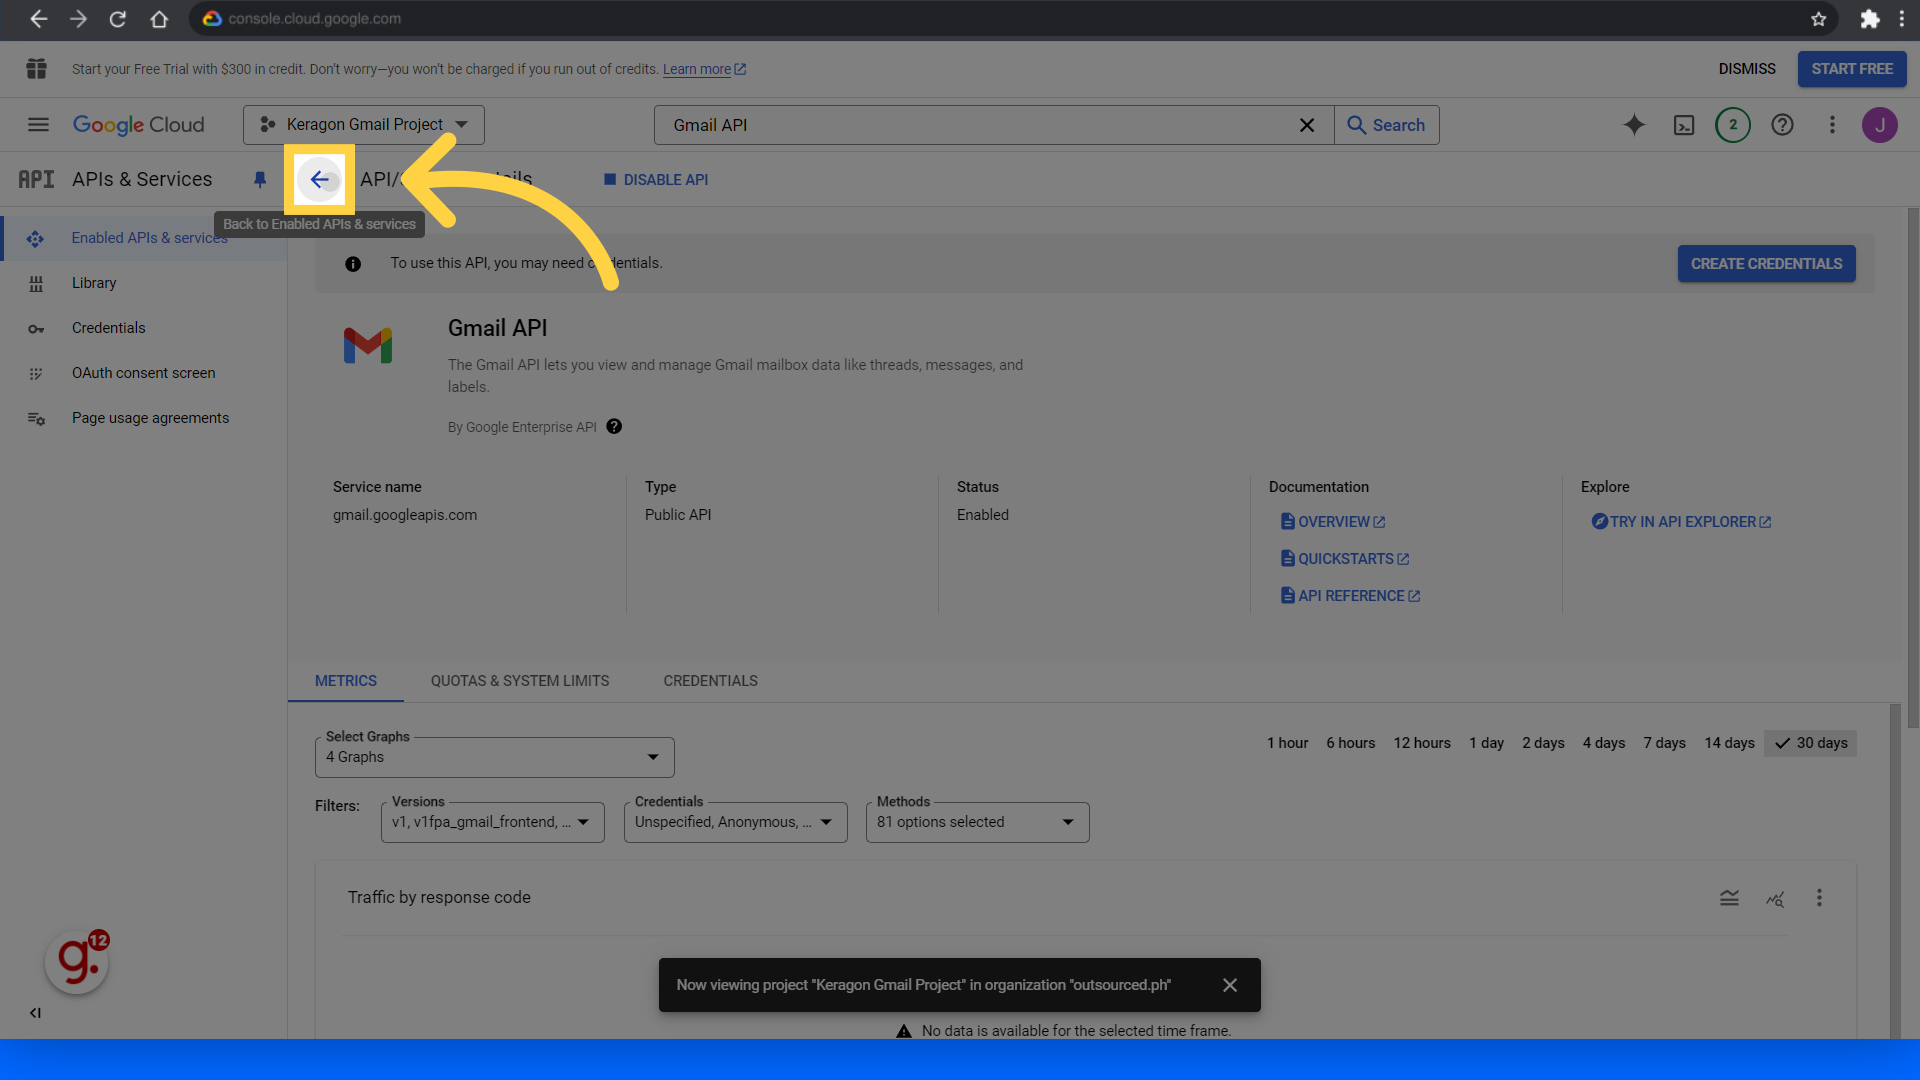Screen dimensions: 1920x1080
Task: Bookmark this page with the star icon
Action: coord(1819,19)
